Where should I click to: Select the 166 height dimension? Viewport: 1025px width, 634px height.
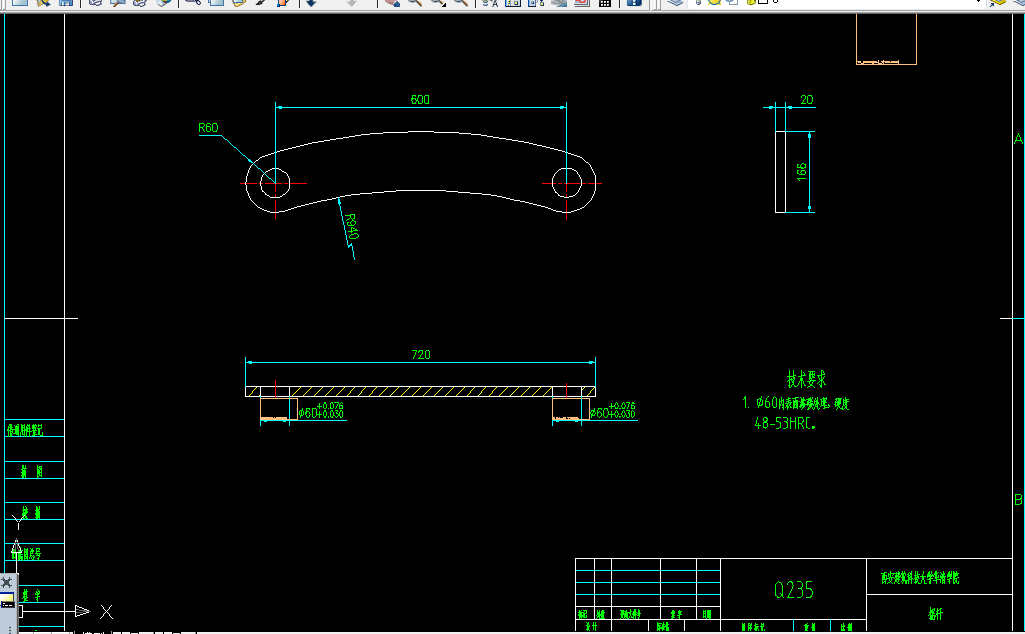[x=801, y=172]
